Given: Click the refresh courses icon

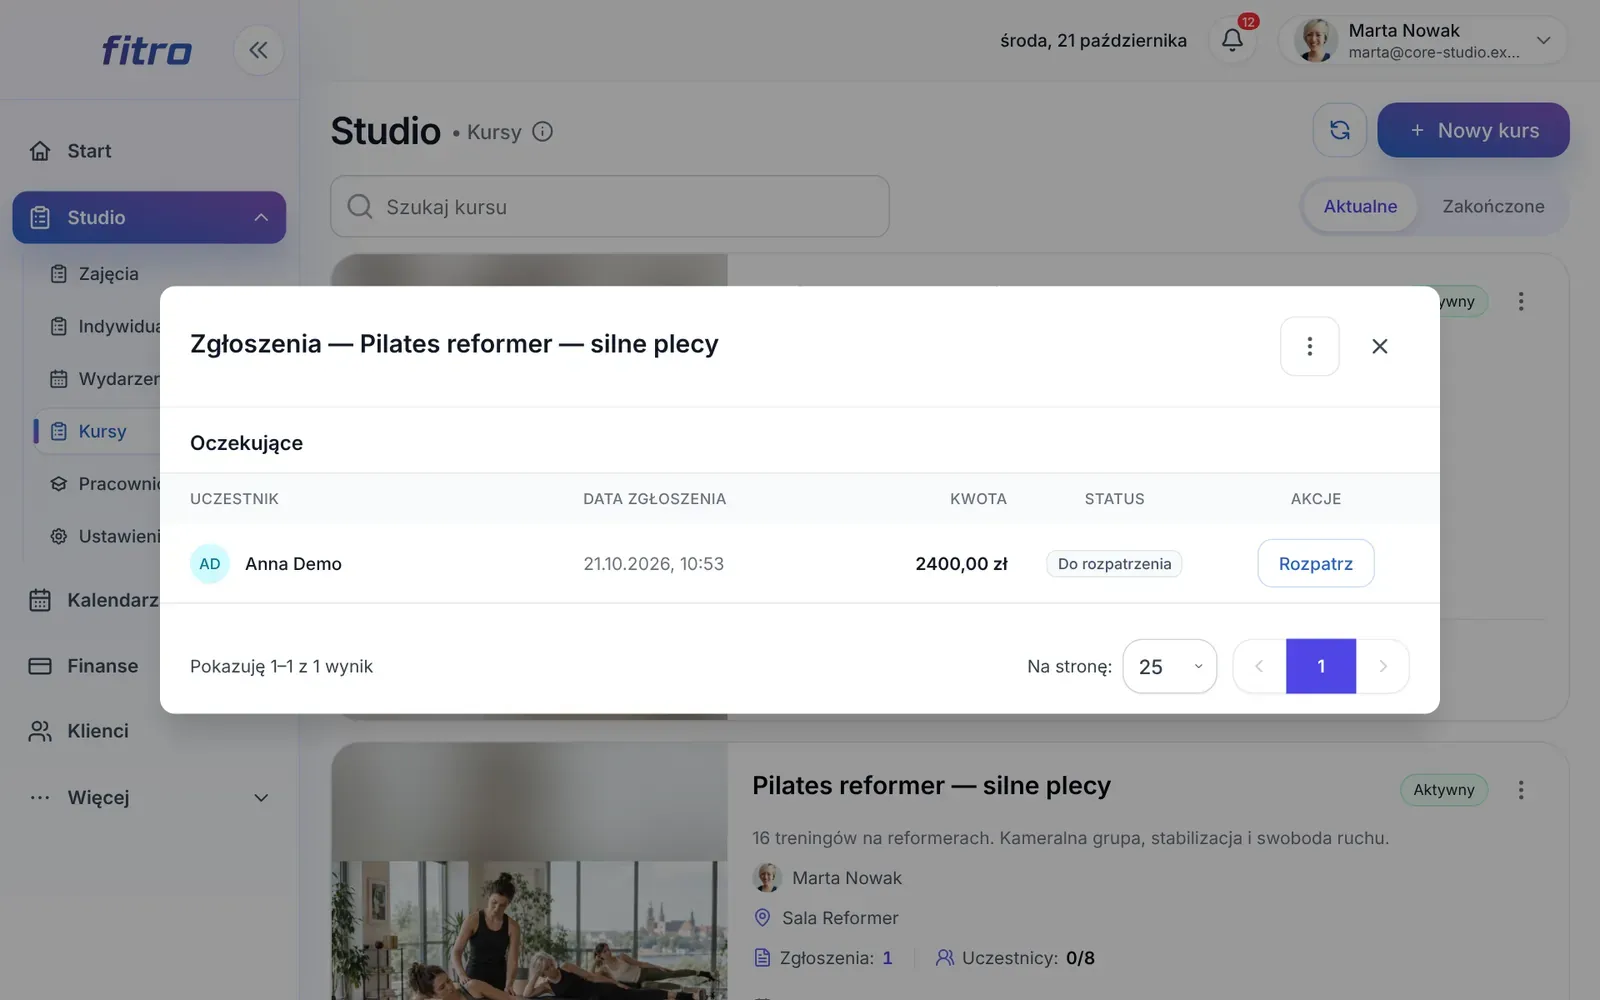Looking at the screenshot, I should click(x=1340, y=130).
